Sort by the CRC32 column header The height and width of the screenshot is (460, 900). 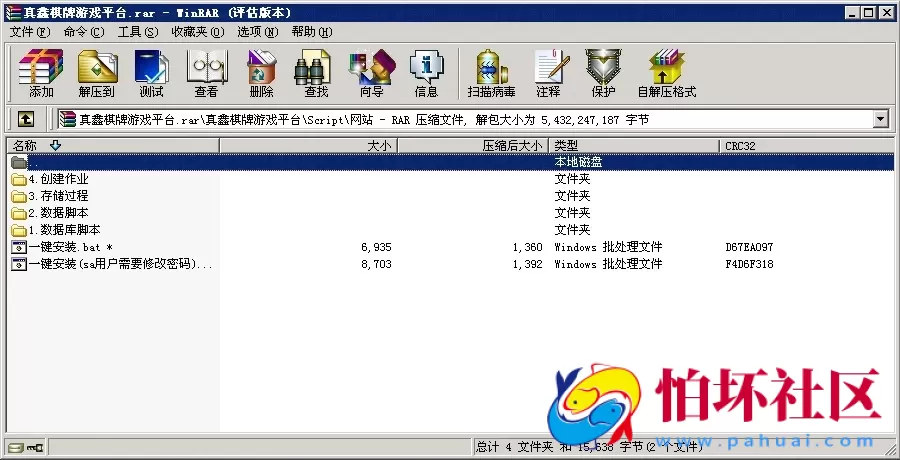coord(806,146)
